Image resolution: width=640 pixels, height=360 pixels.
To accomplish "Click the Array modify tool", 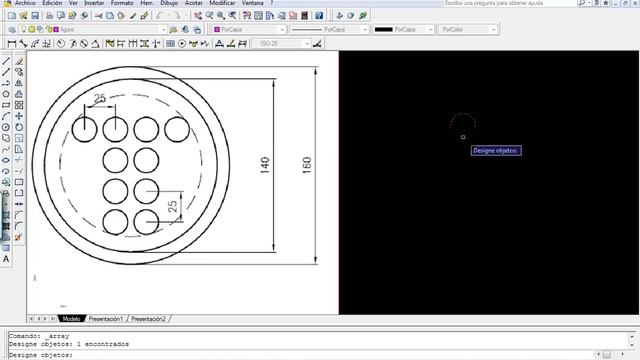I will 19,105.
